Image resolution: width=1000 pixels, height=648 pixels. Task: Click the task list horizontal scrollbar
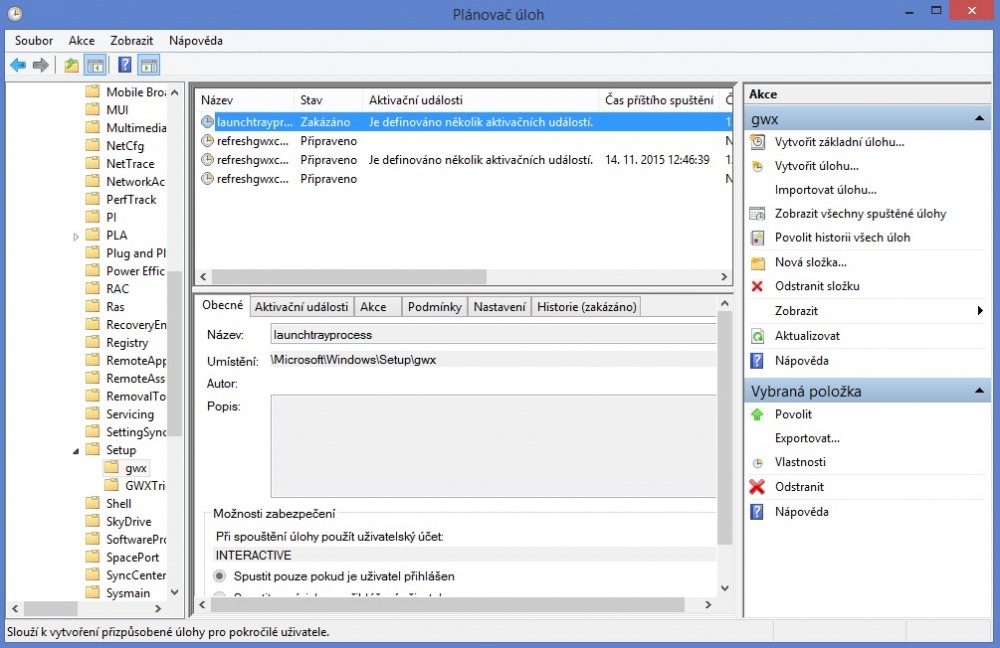tap(350, 277)
